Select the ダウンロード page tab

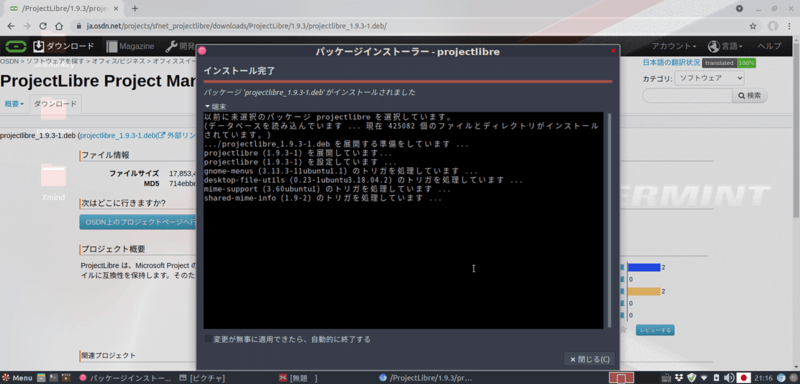coord(55,104)
